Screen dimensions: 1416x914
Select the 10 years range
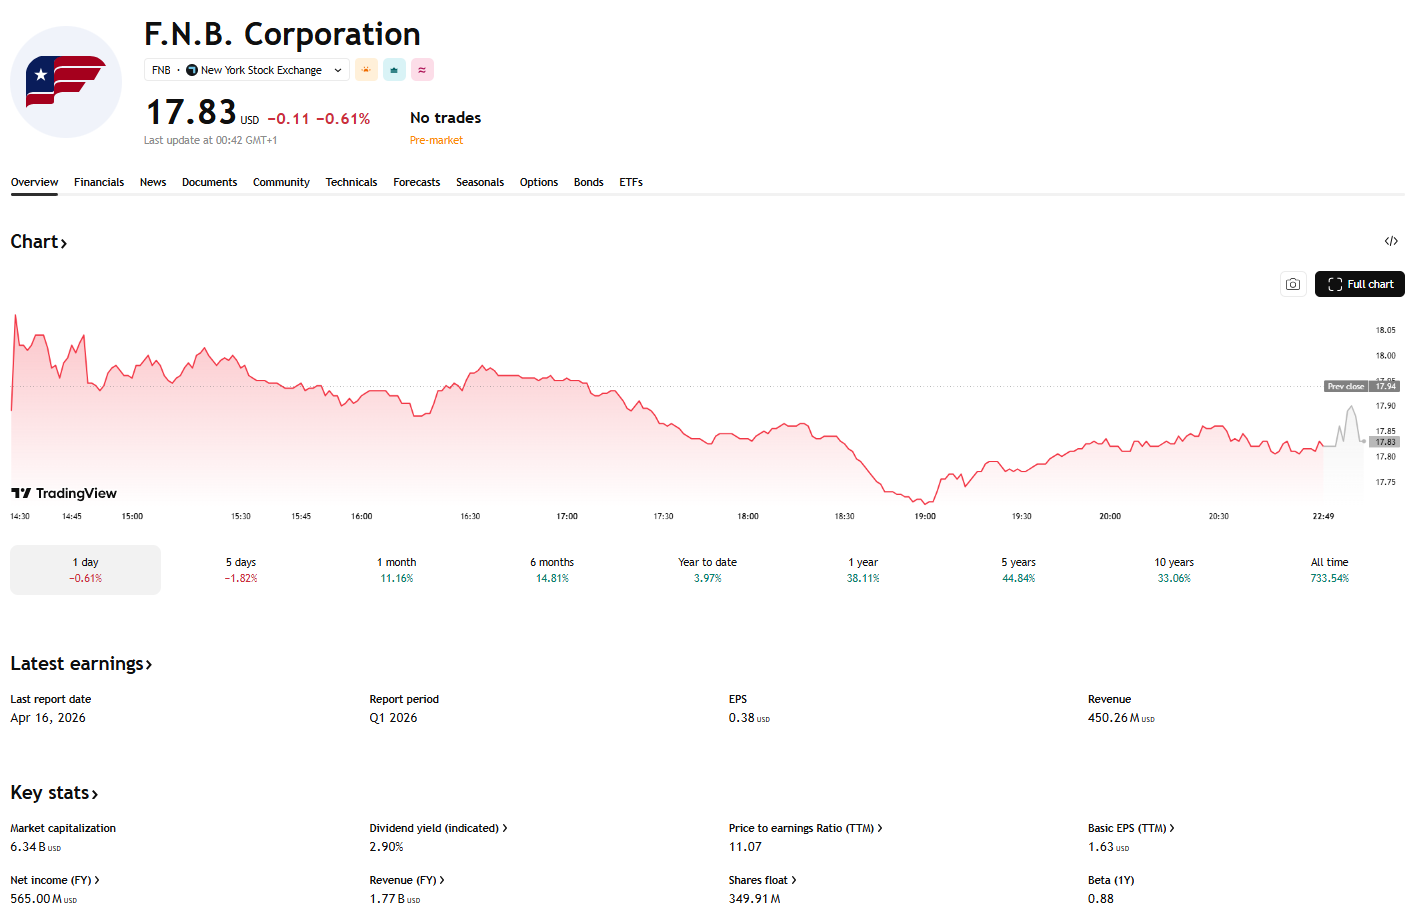(1174, 570)
